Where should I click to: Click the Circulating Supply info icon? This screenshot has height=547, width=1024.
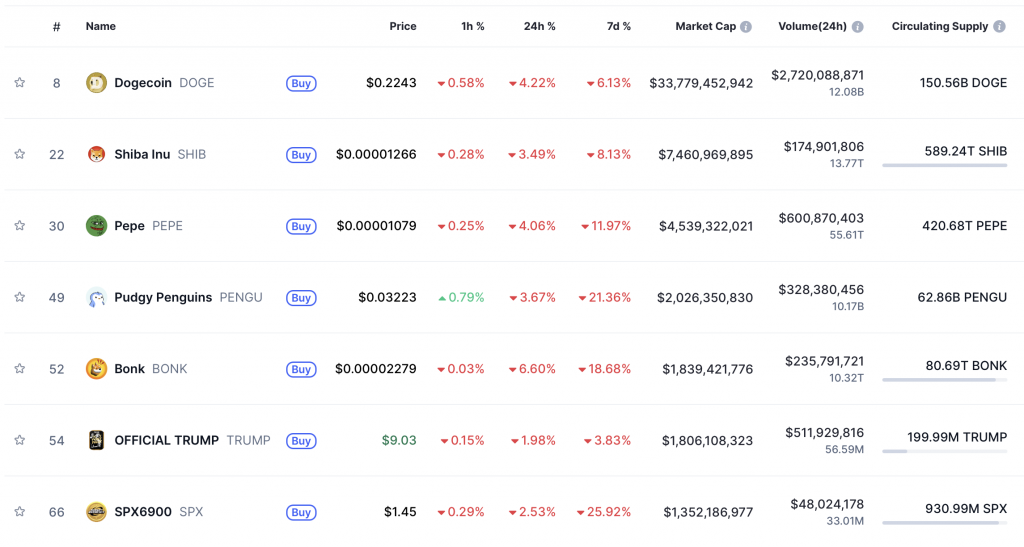pos(999,27)
